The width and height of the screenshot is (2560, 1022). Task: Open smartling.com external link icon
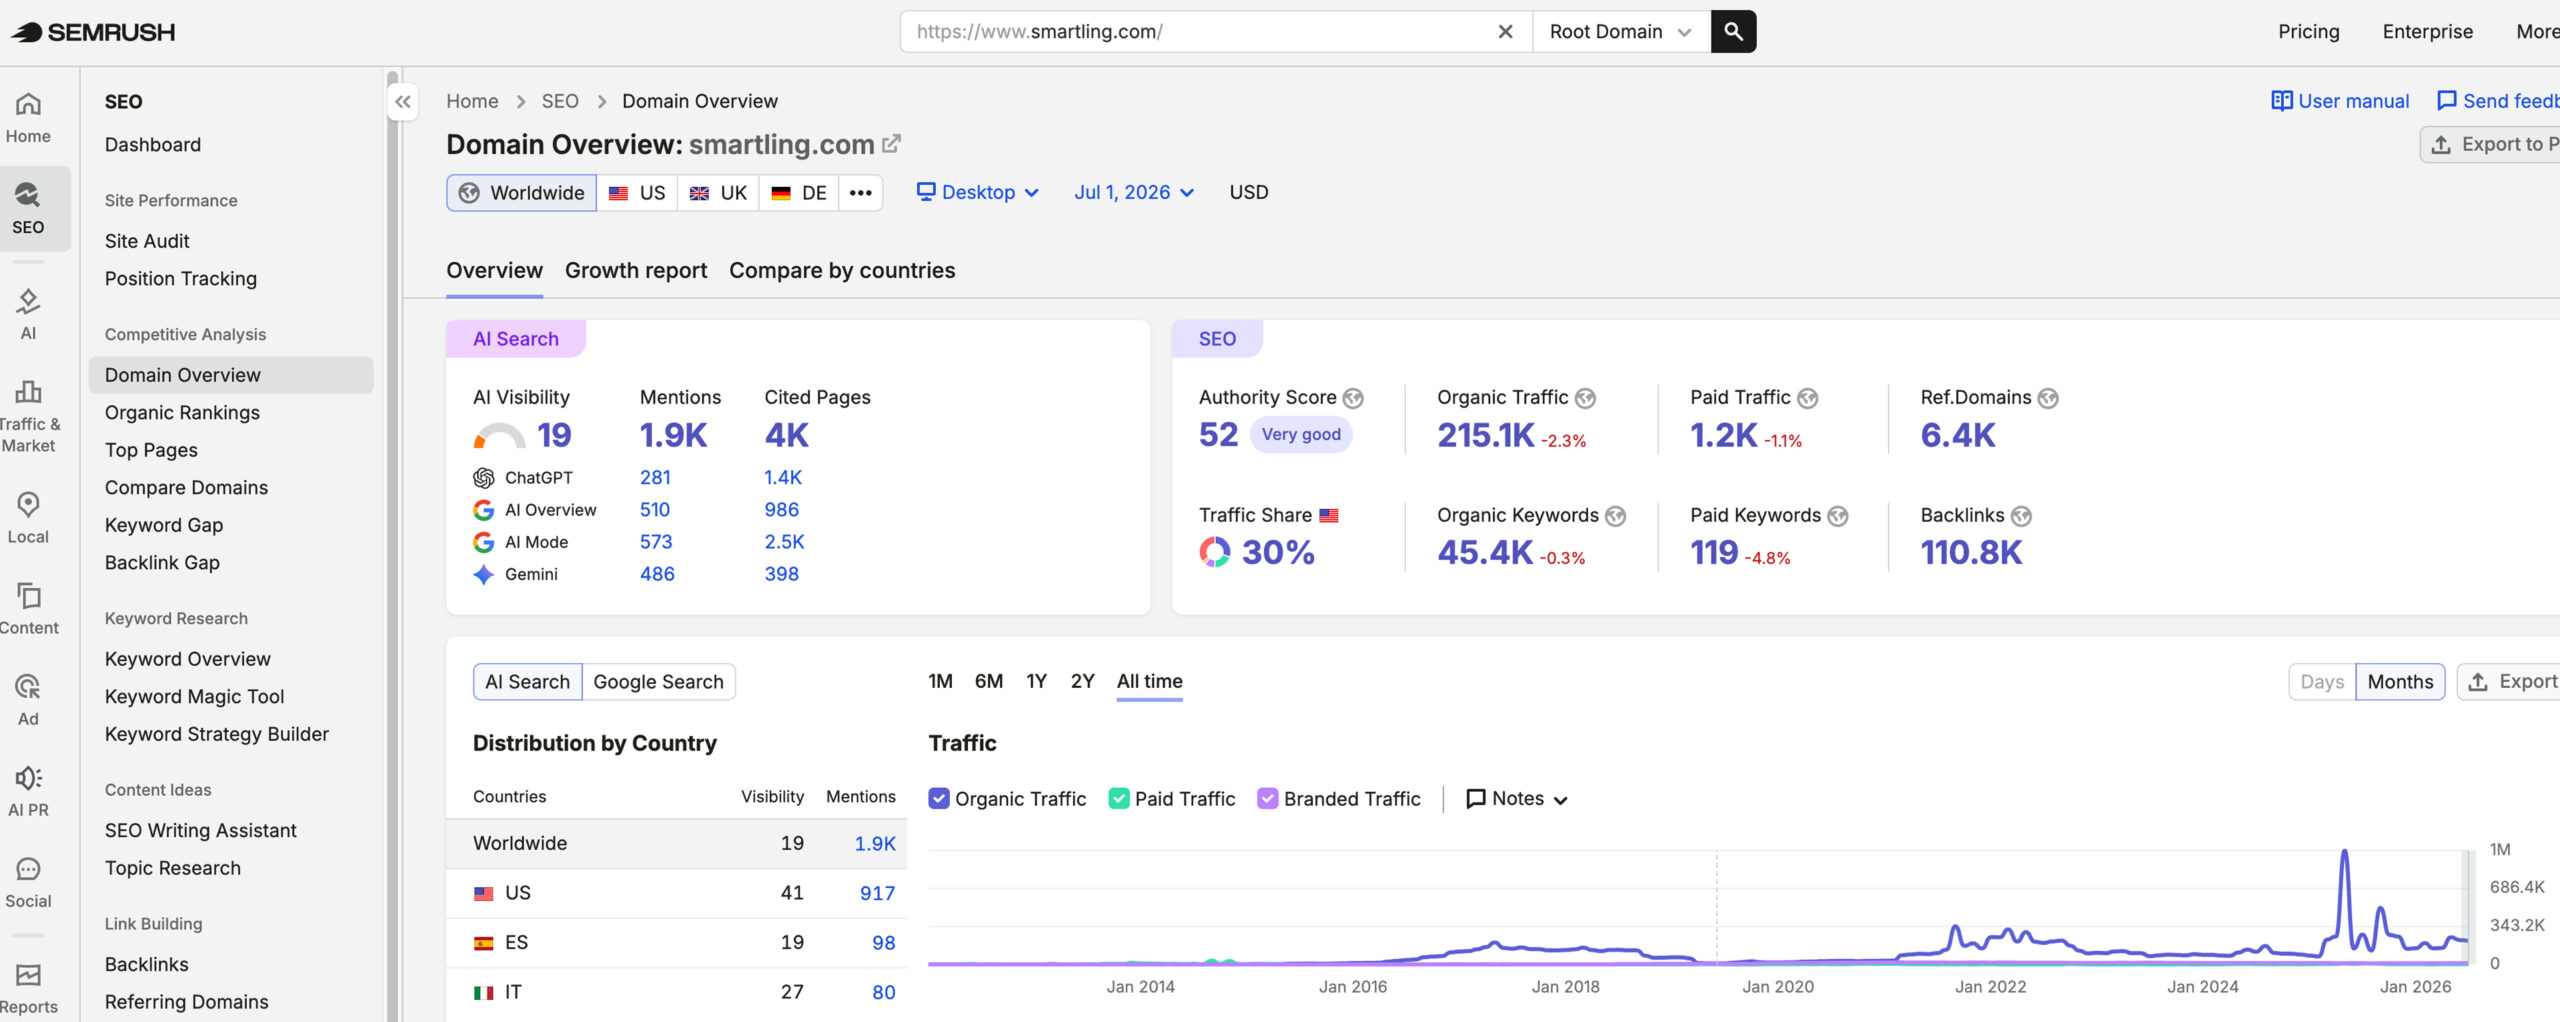tap(891, 144)
